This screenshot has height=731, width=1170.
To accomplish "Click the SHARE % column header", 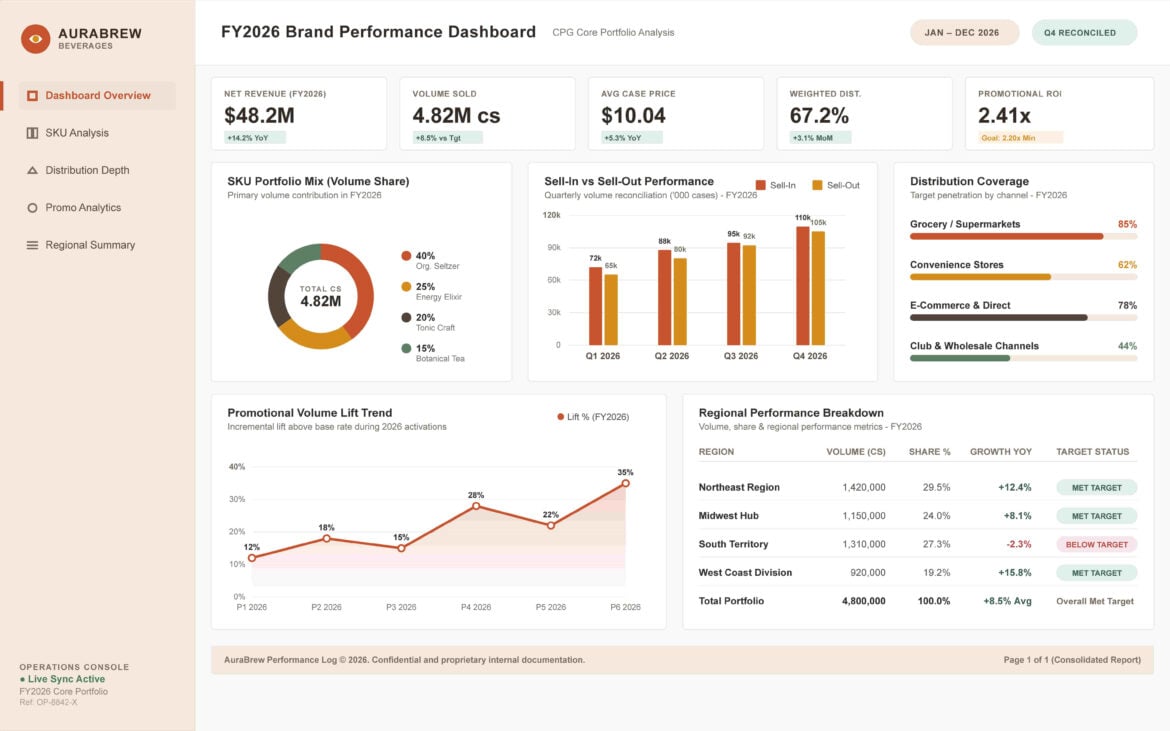I will pyautogui.click(x=930, y=452).
